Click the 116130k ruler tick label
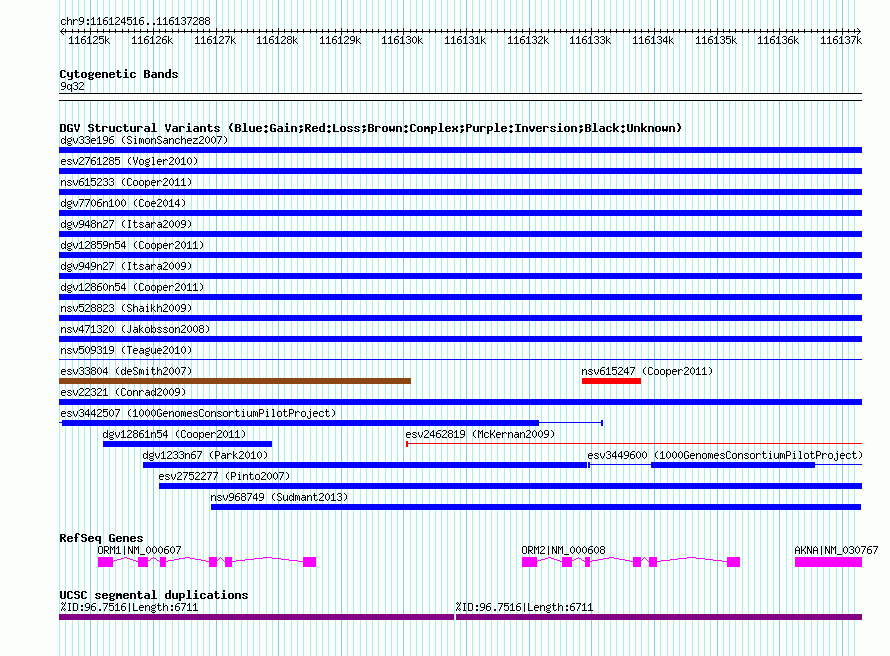This screenshot has height=656, width=890. pyautogui.click(x=402, y=40)
